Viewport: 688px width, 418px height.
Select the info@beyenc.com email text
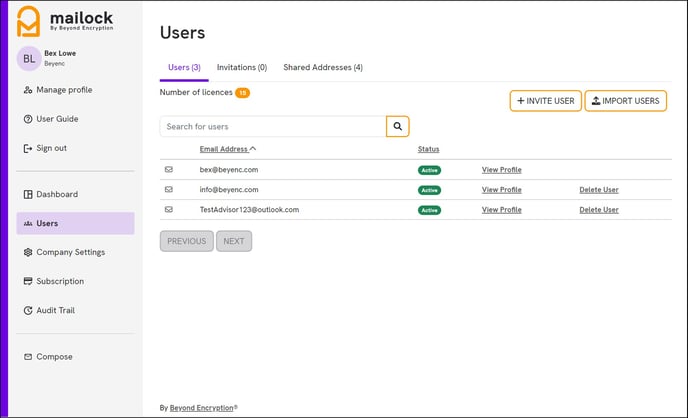coord(229,189)
